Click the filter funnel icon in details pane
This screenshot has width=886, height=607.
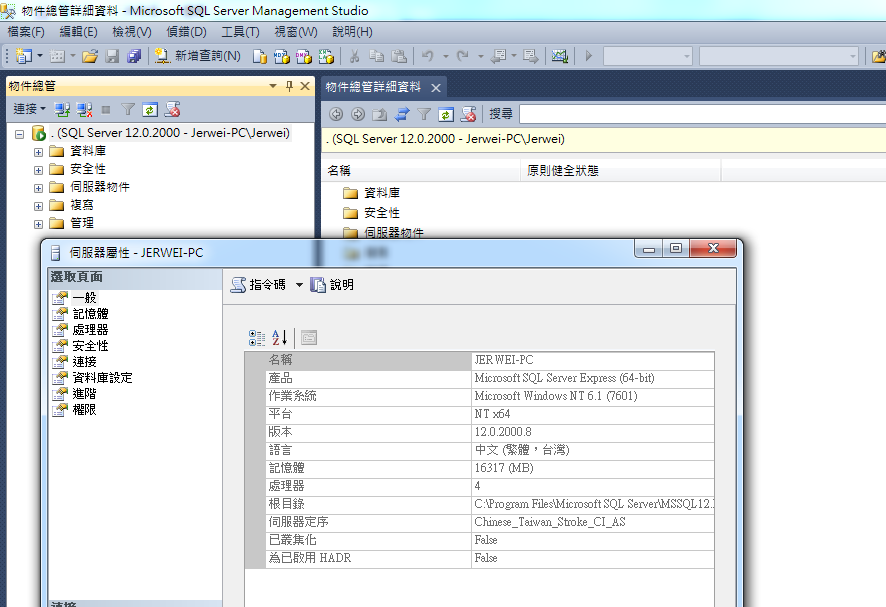[424, 114]
